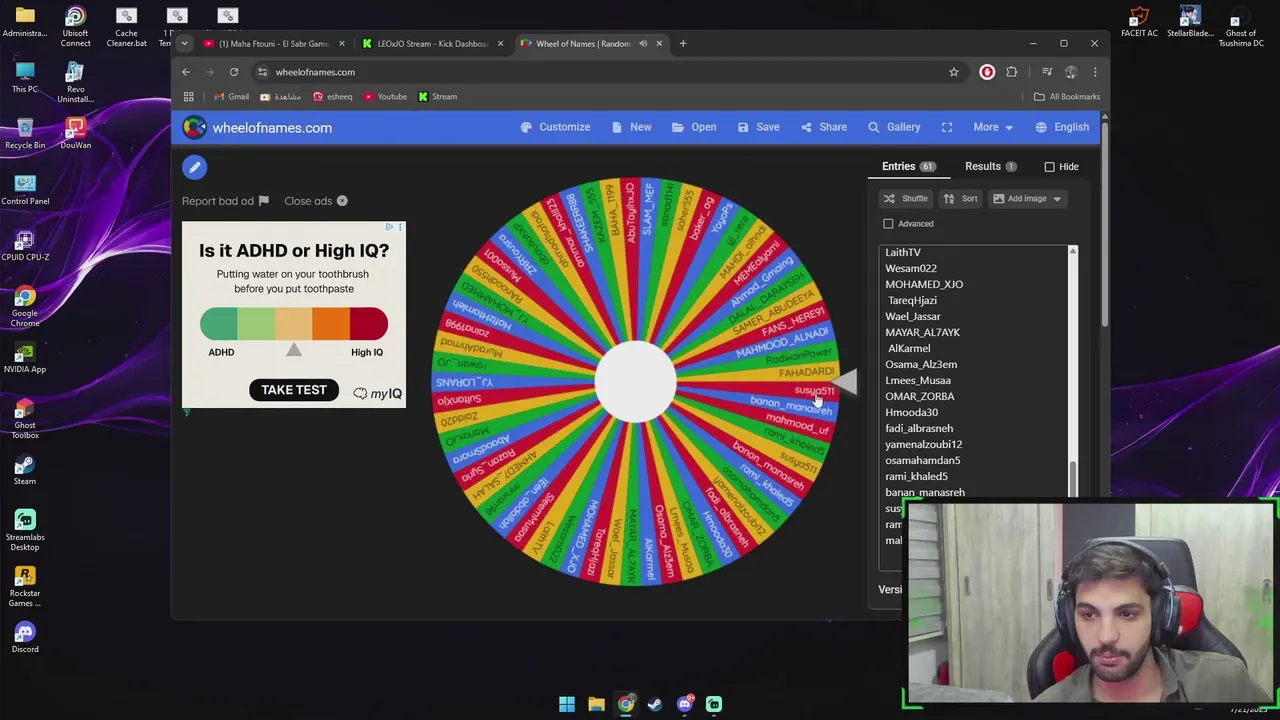Open the Rockstar Games desktop shortcut

(x=25, y=586)
